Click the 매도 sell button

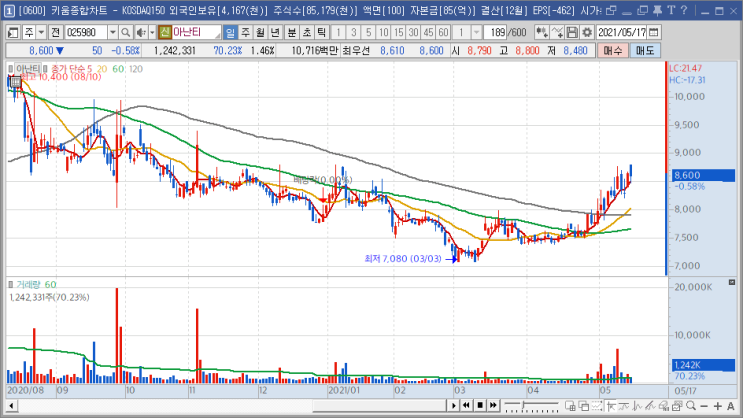645,51
